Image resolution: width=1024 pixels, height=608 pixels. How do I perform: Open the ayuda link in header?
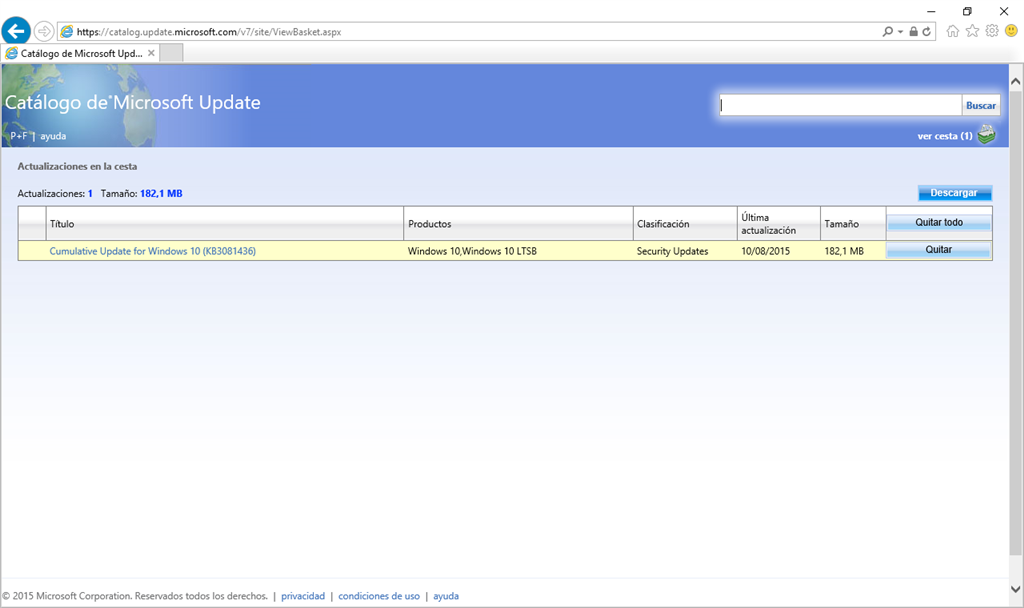coord(53,136)
